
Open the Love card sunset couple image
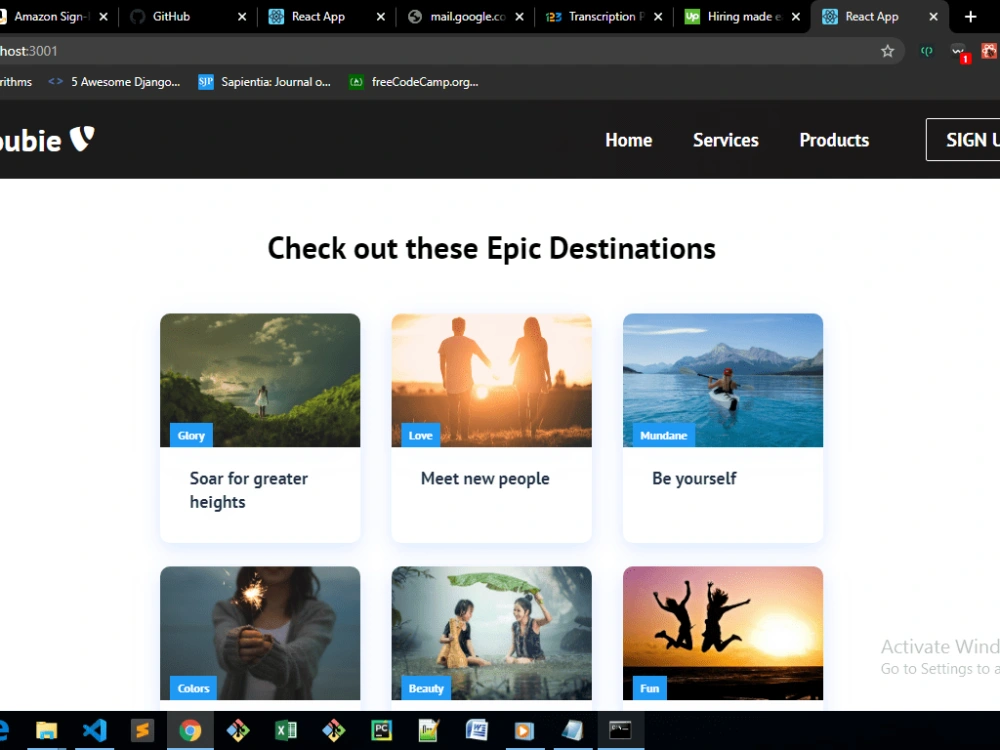491,380
